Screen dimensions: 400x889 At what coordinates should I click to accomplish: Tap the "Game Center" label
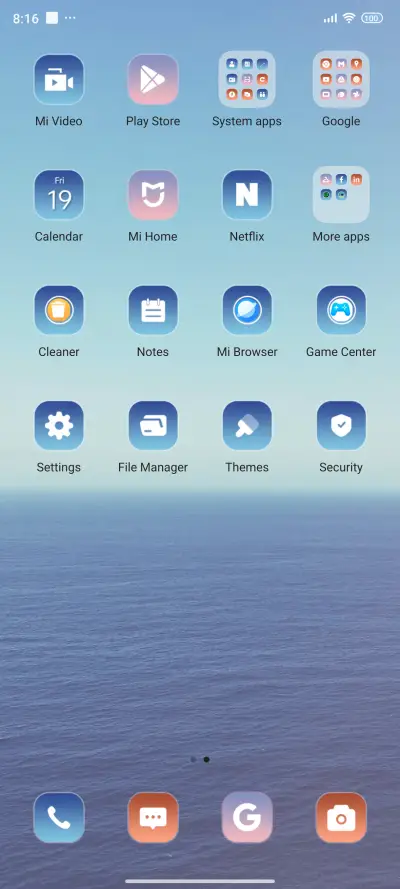(x=341, y=352)
